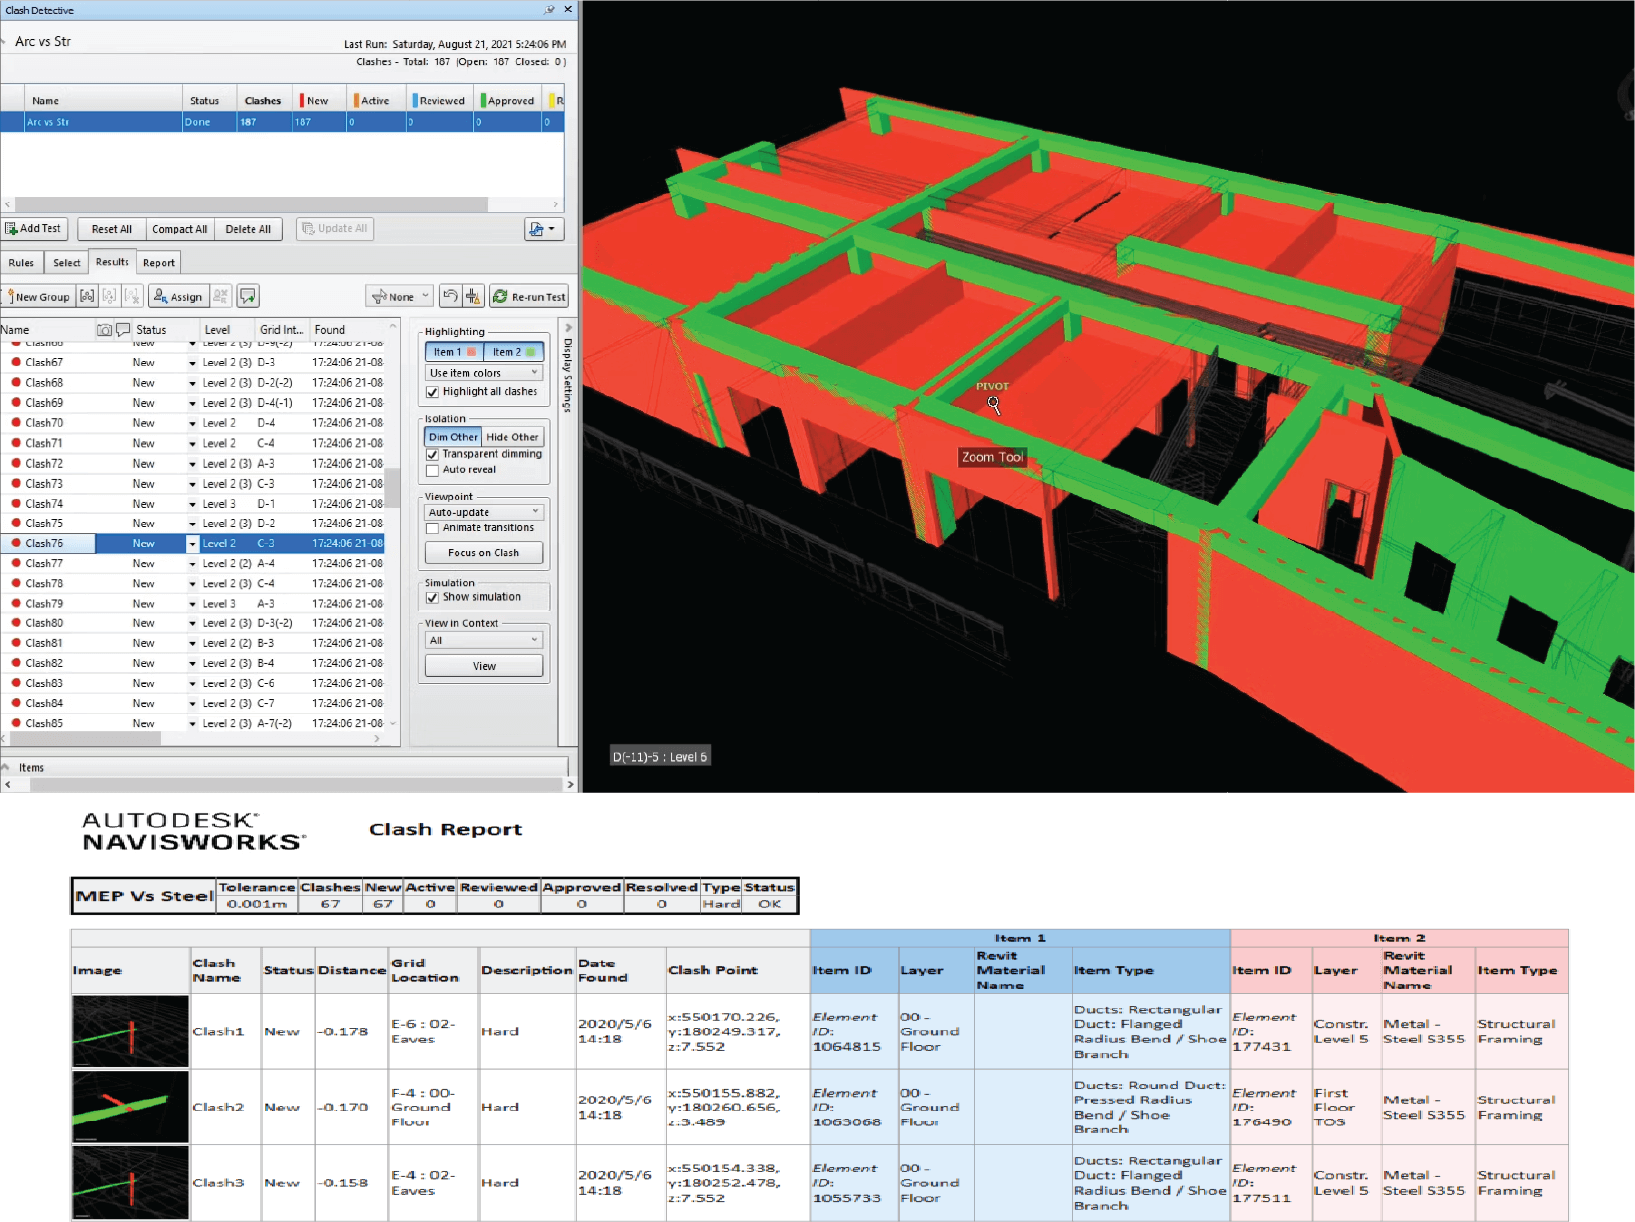Click the Update All button
Screen dimensions: 1635x1222
tap(335, 229)
